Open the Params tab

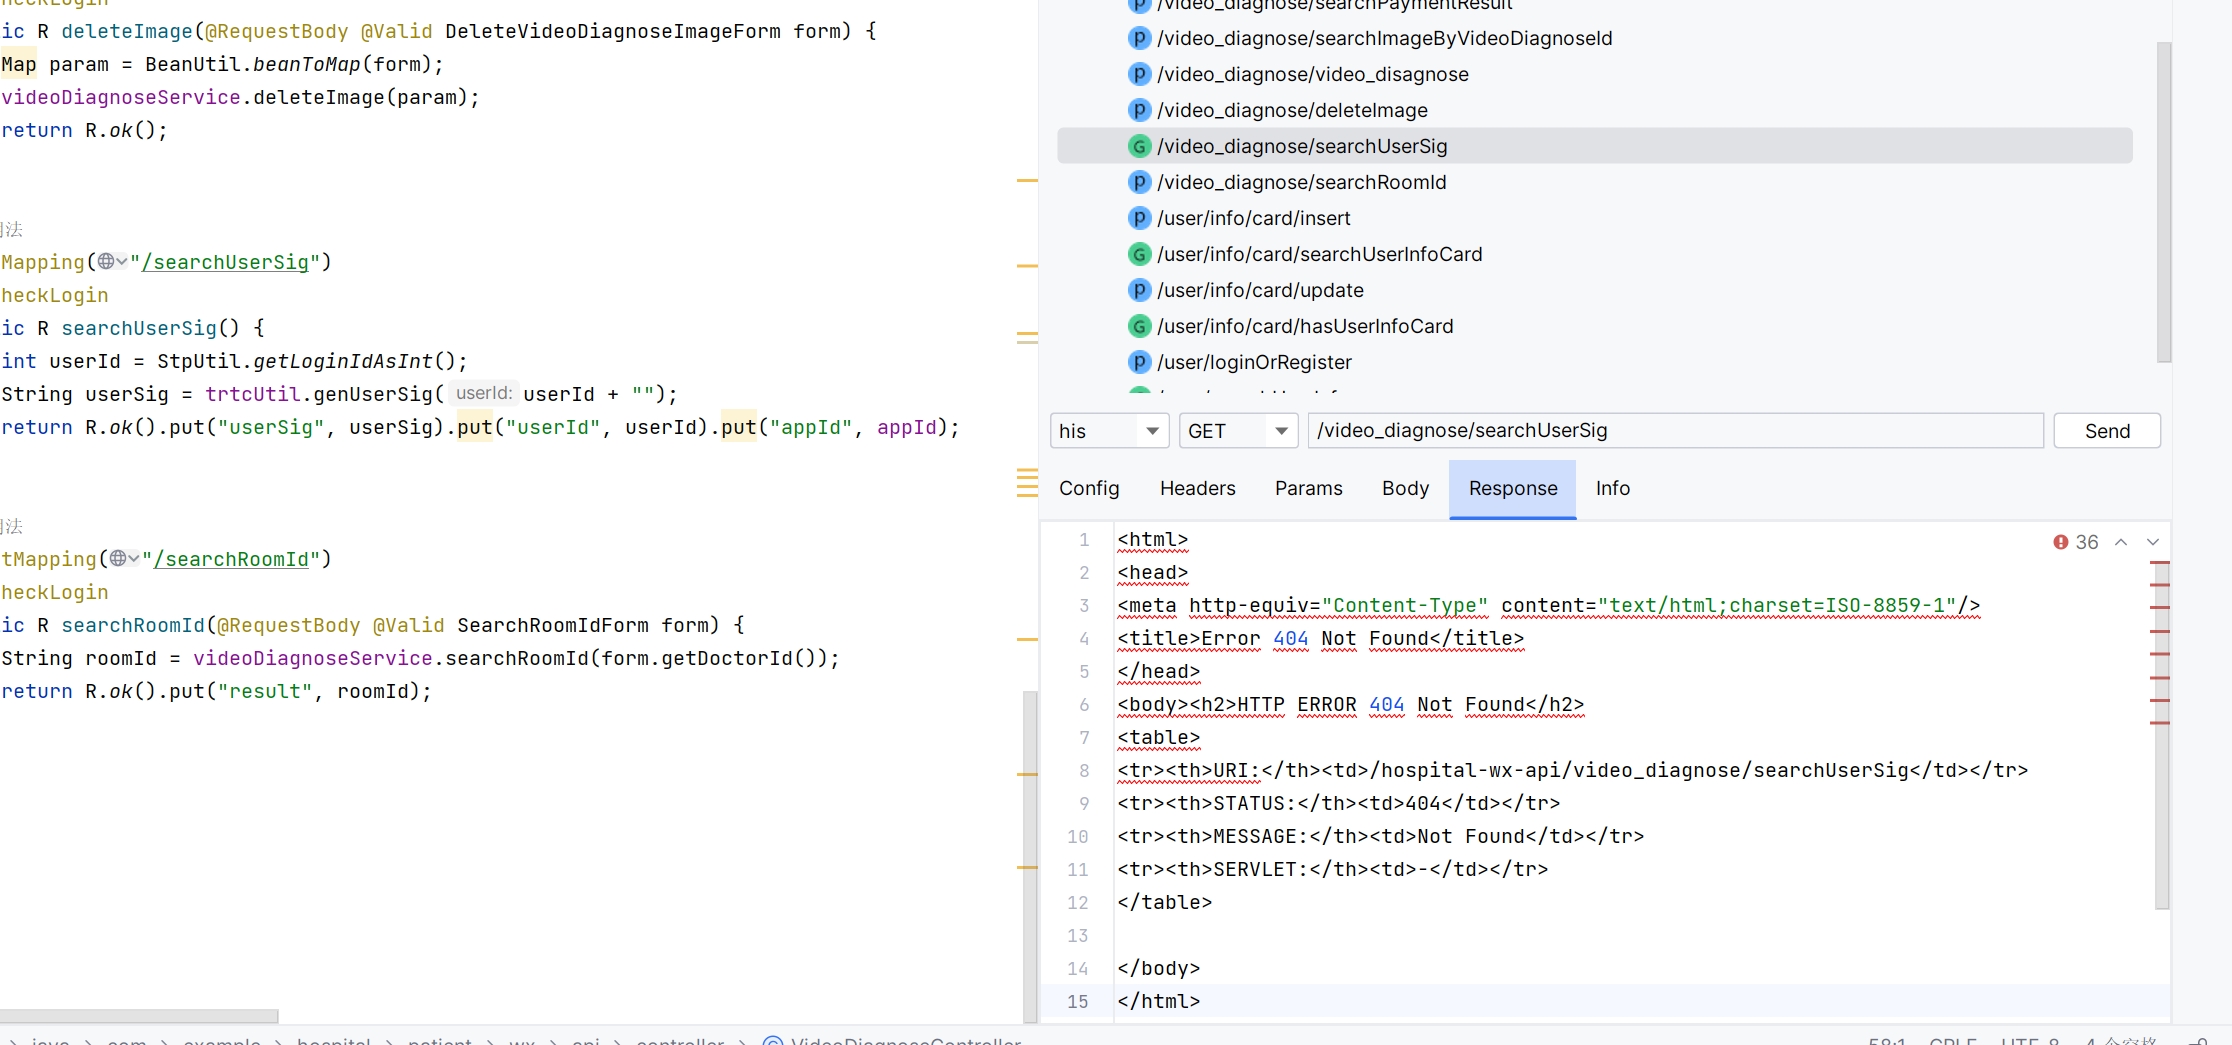[x=1309, y=488]
